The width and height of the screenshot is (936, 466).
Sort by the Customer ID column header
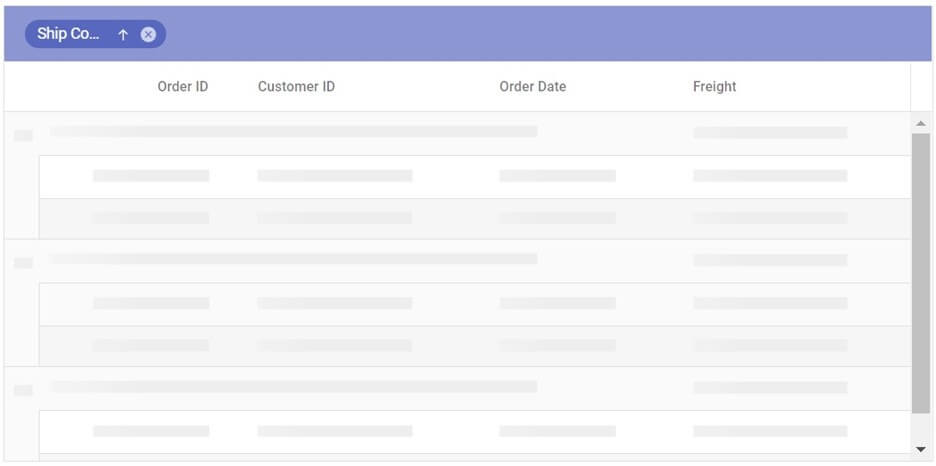coord(296,87)
